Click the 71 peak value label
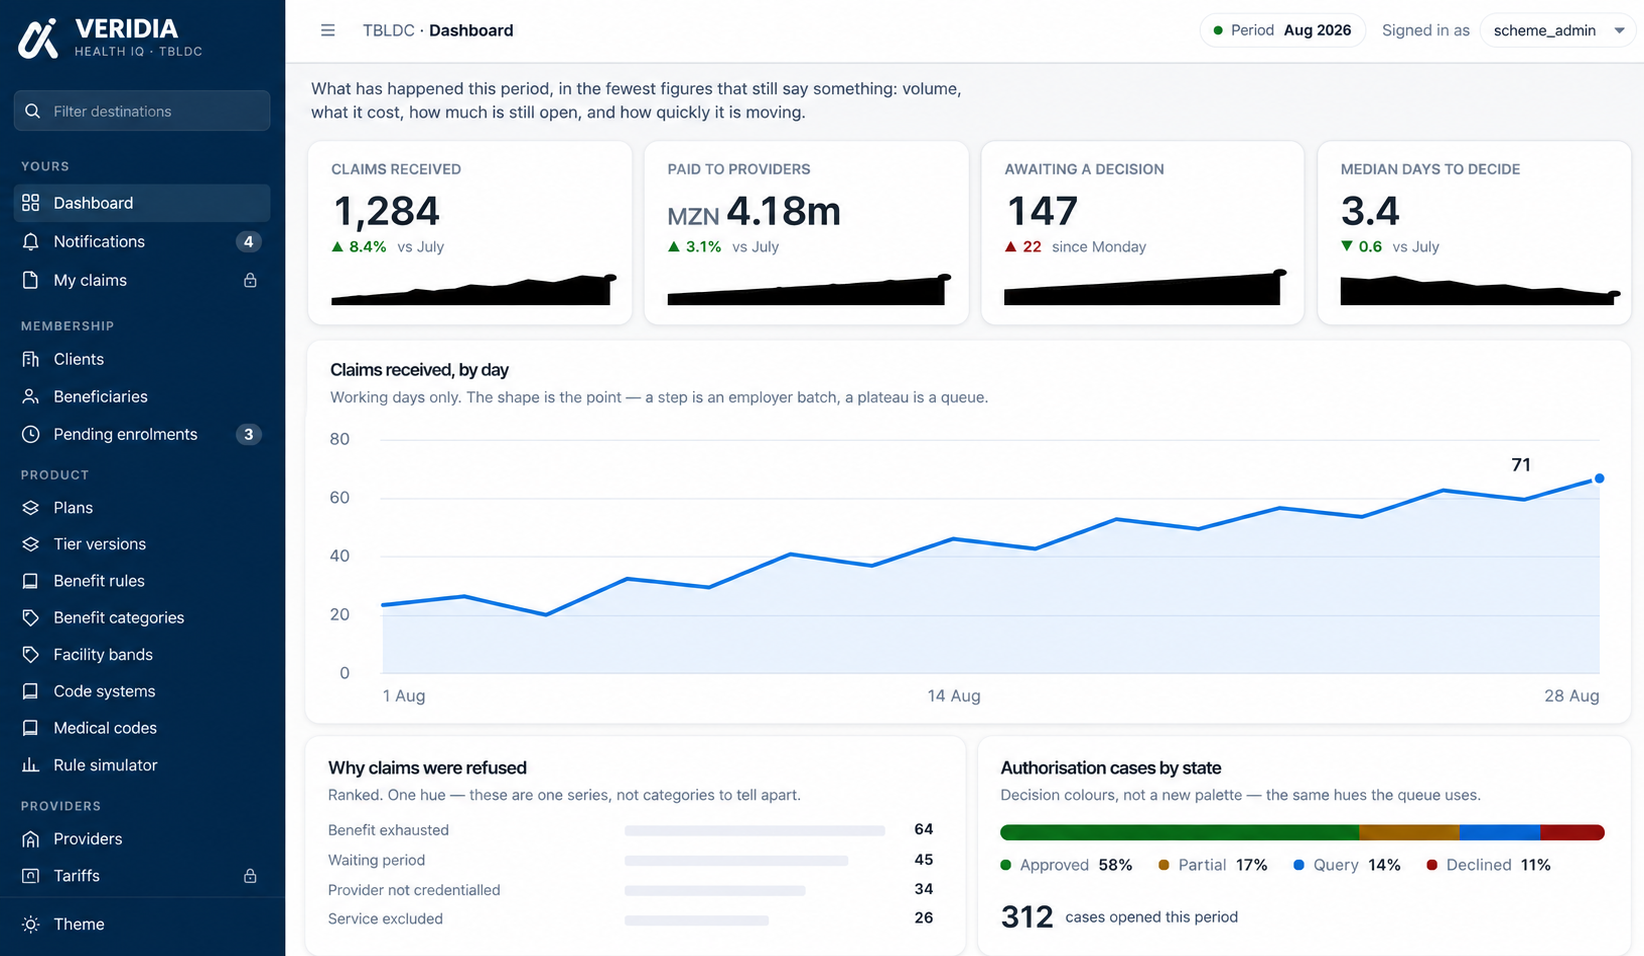 (1521, 465)
